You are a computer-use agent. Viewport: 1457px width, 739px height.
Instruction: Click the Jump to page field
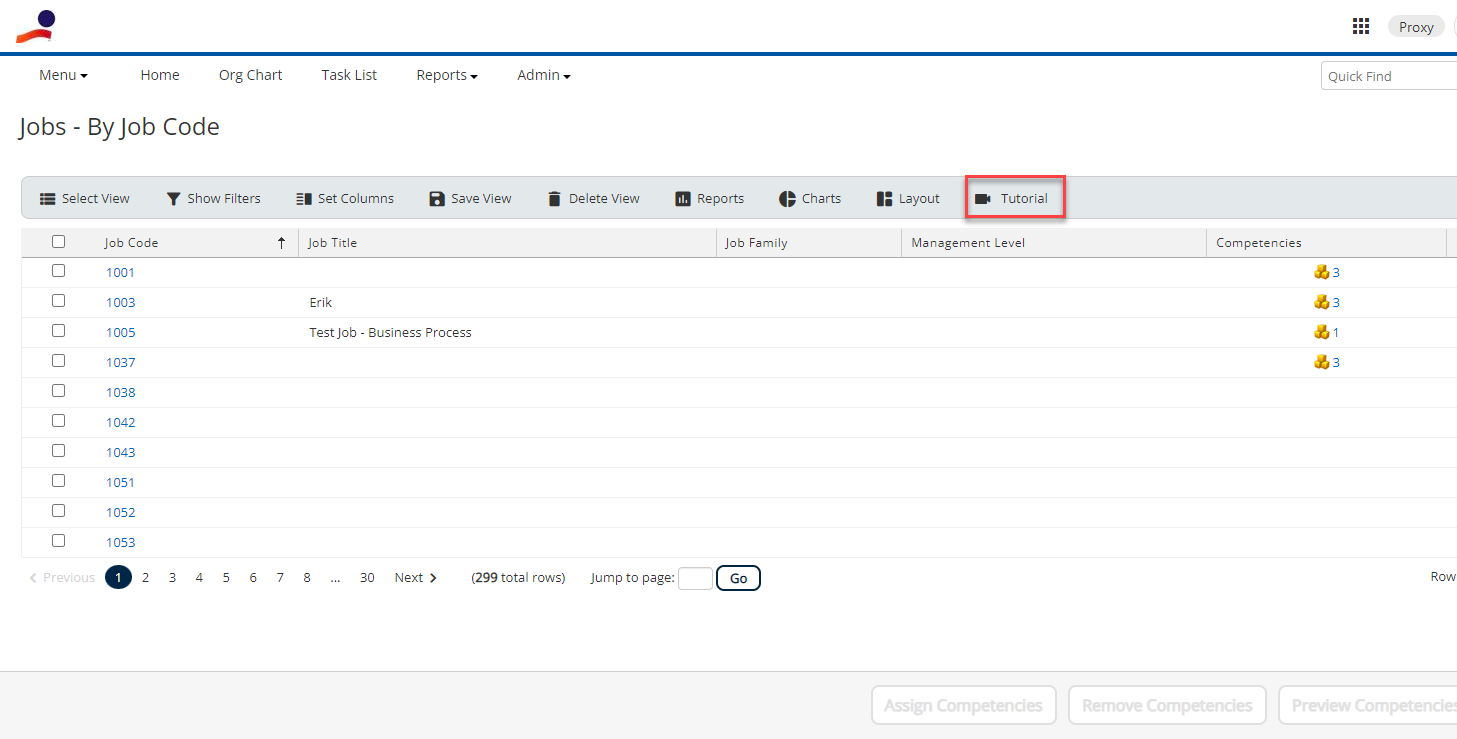point(695,578)
